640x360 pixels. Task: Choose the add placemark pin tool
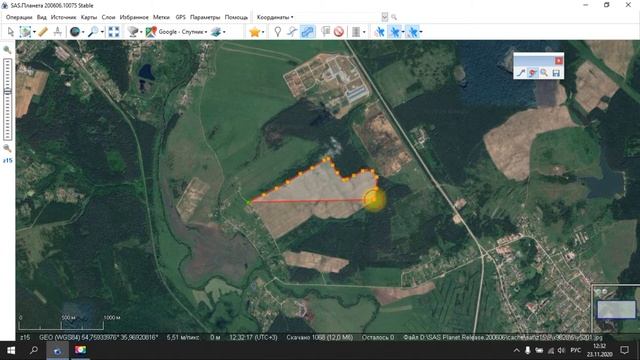[278, 31]
